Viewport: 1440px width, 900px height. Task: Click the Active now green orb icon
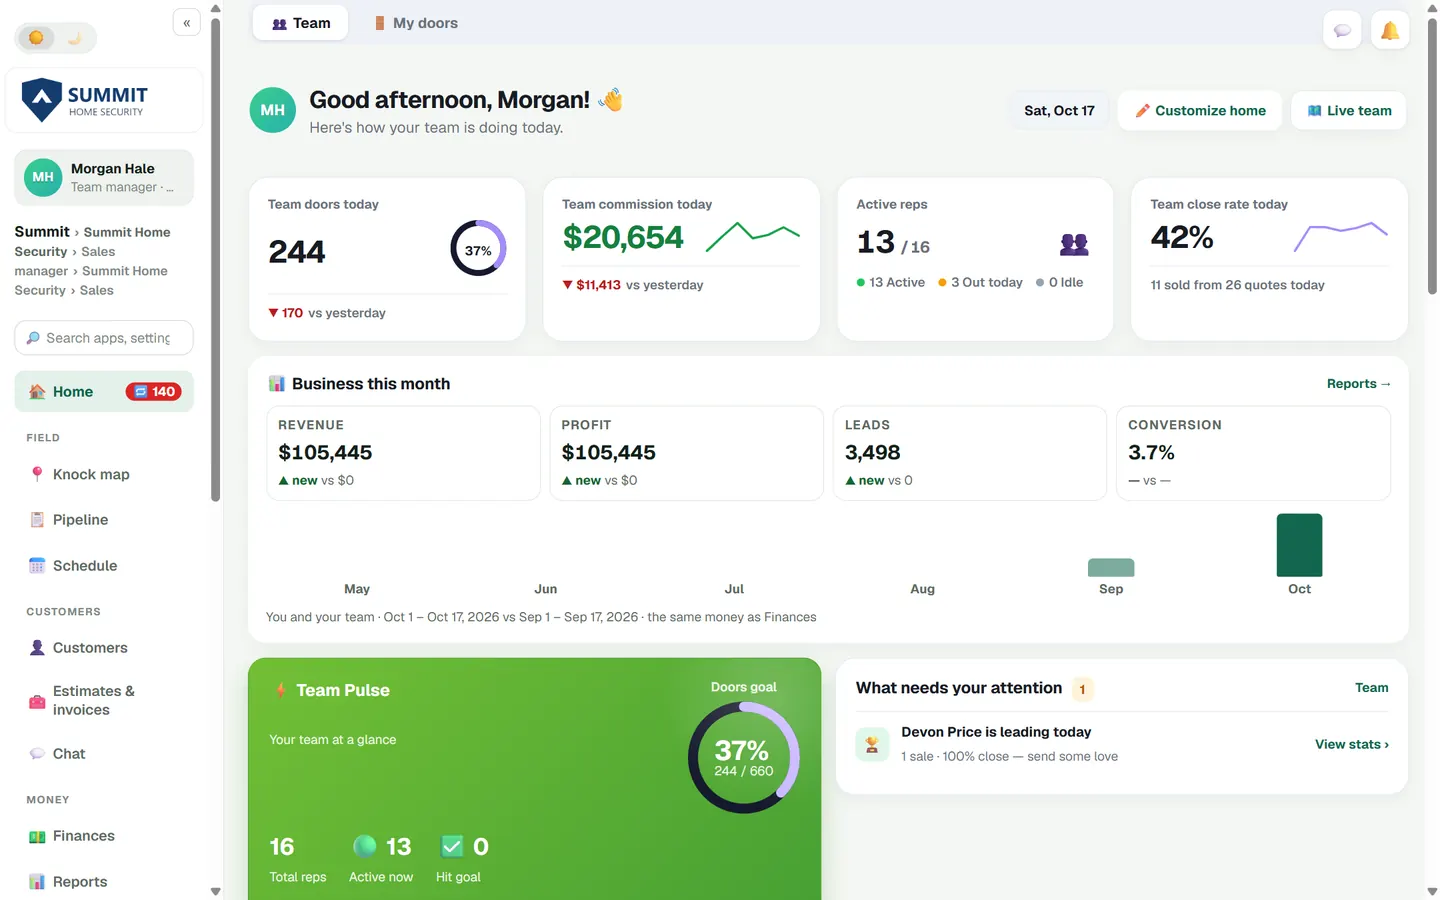365,846
